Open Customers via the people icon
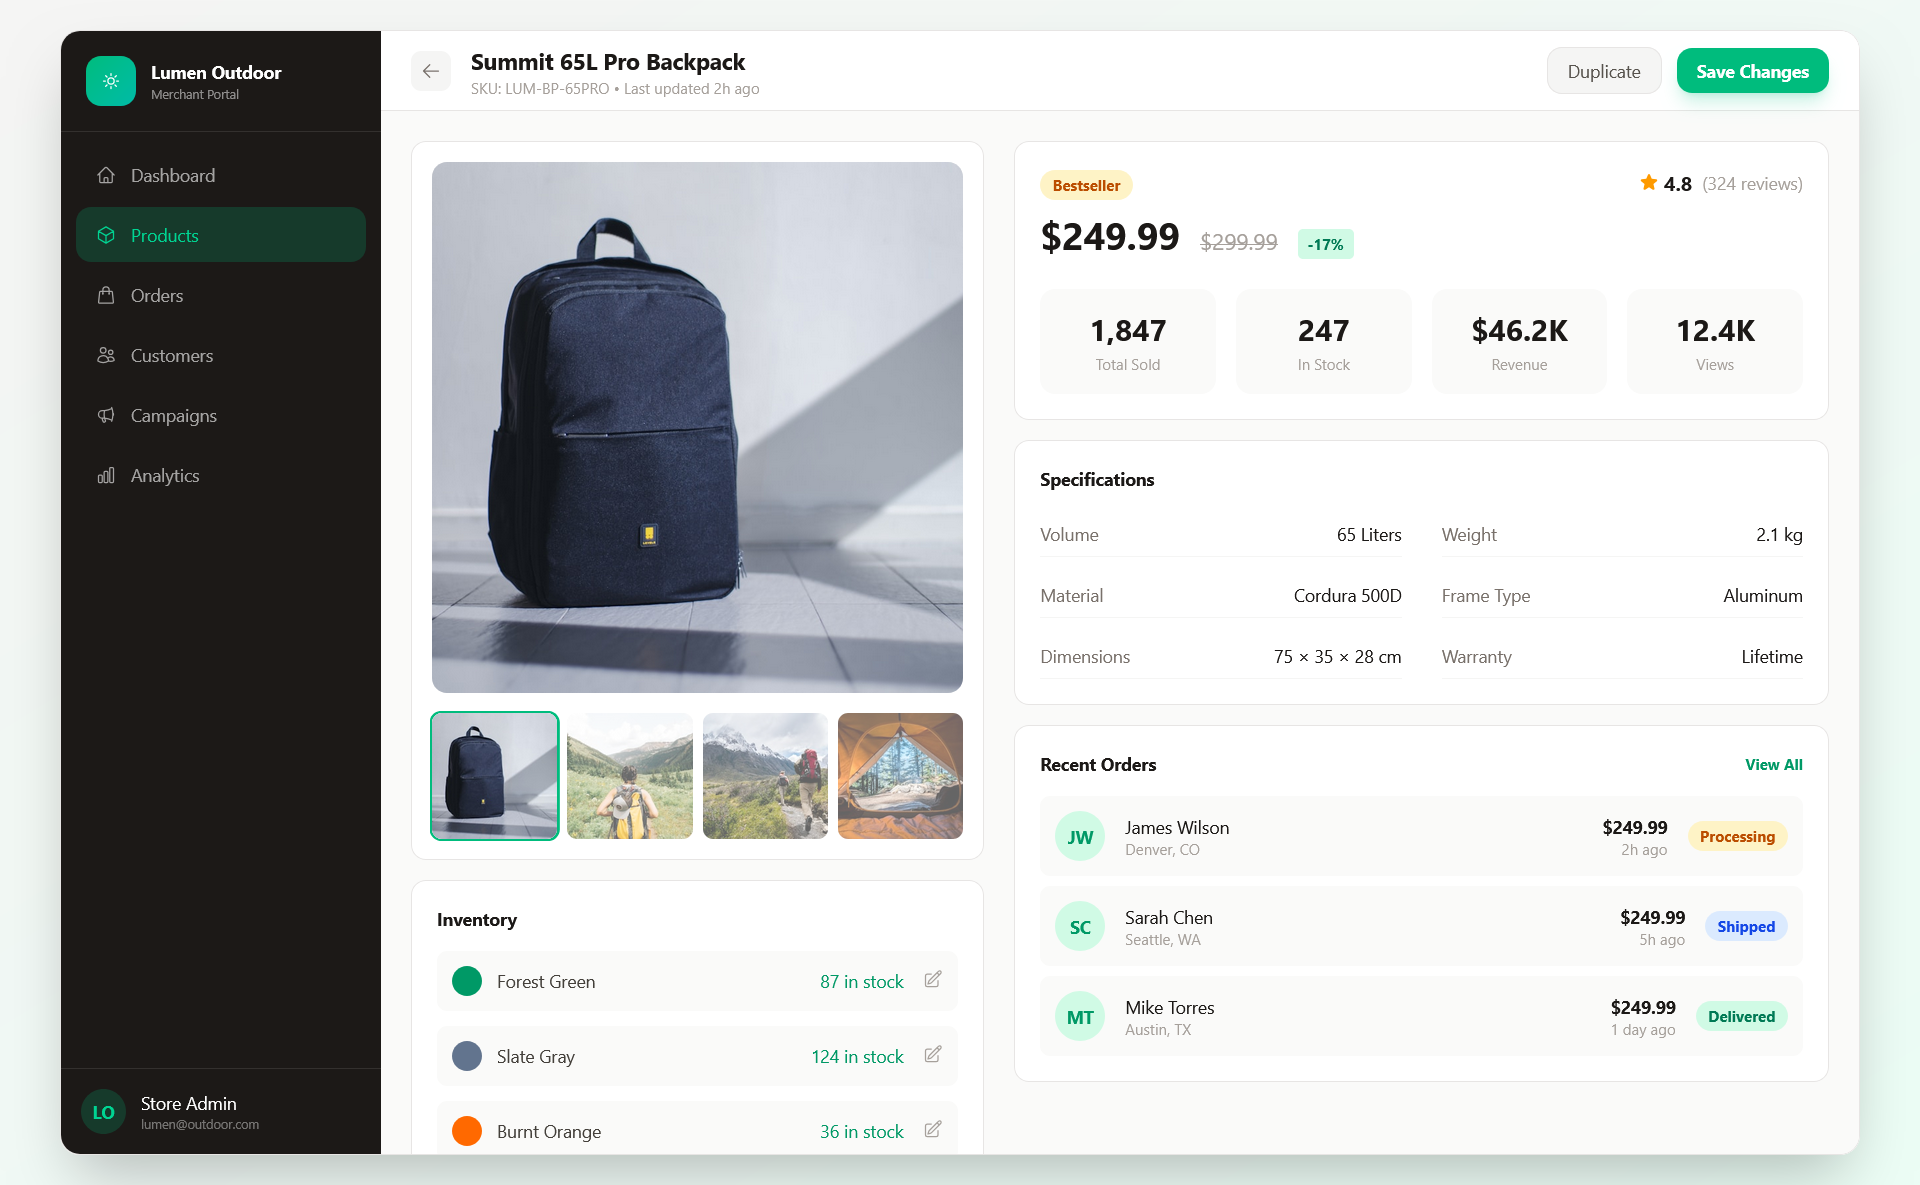Viewport: 1920px width, 1185px height. [107, 355]
